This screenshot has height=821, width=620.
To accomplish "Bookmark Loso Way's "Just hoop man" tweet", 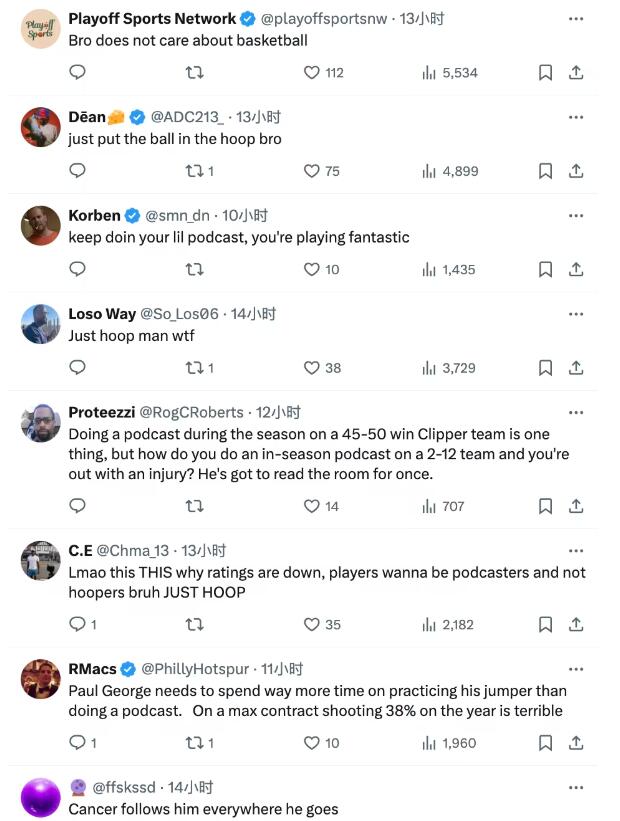I will click(x=545, y=368).
